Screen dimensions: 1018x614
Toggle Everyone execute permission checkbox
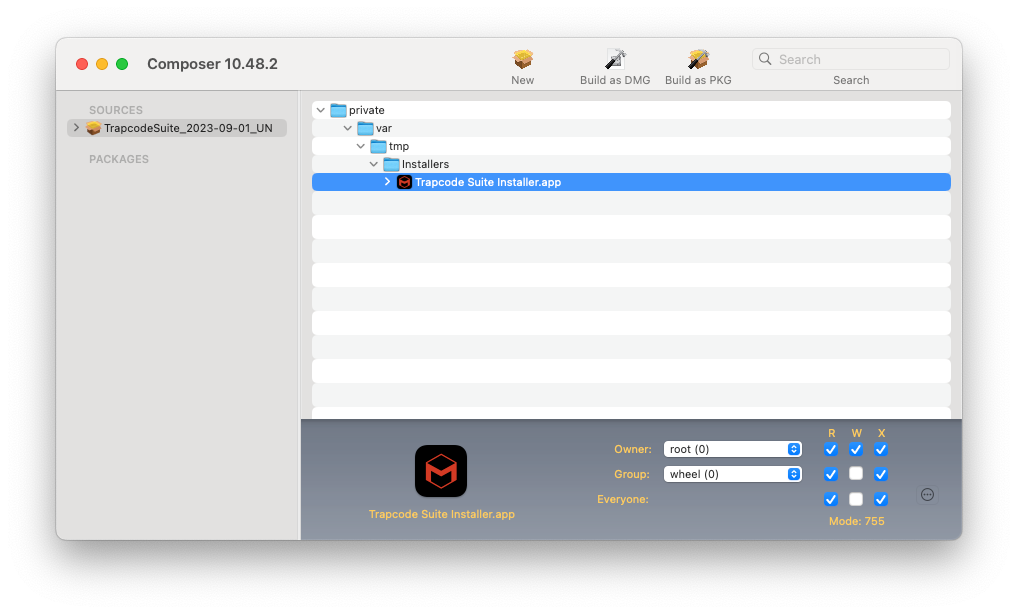pos(880,499)
